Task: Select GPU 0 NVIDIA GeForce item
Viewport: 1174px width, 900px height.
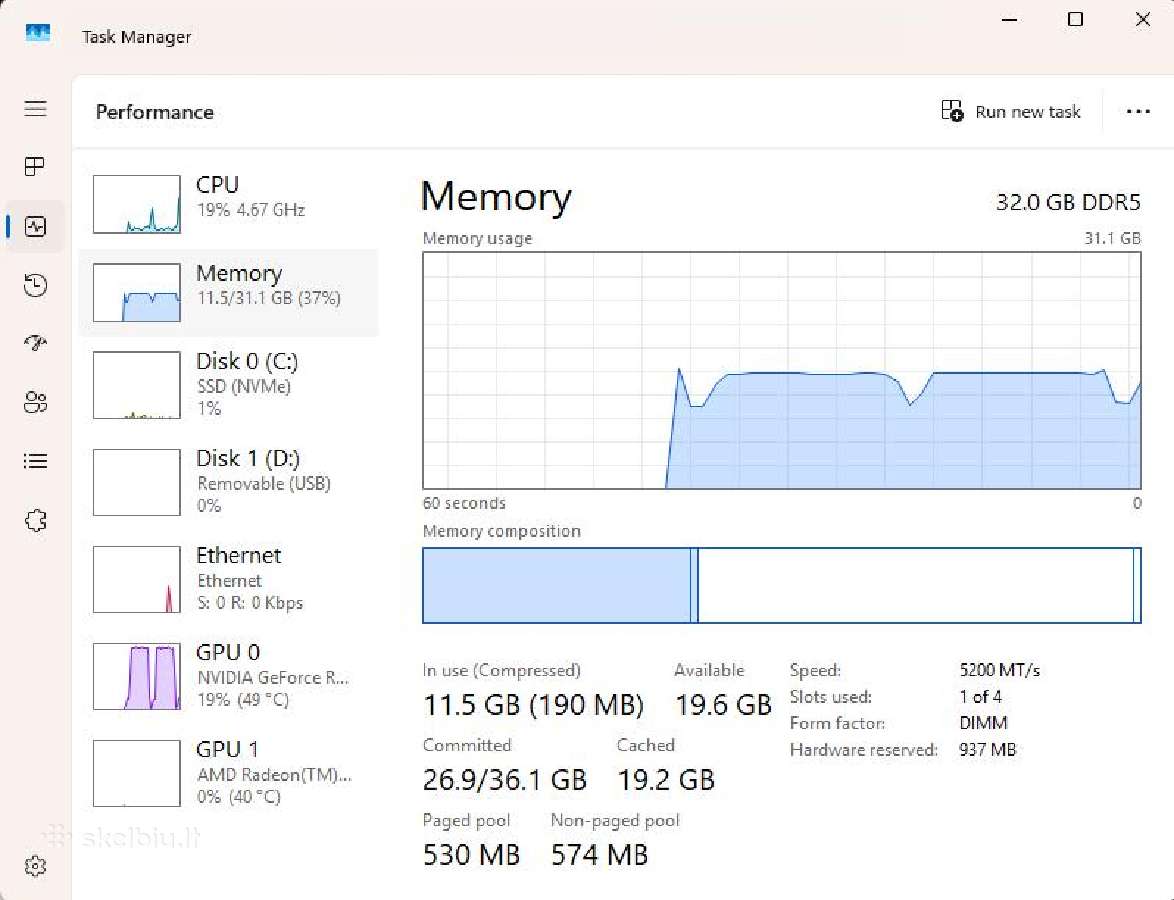Action: (228, 675)
